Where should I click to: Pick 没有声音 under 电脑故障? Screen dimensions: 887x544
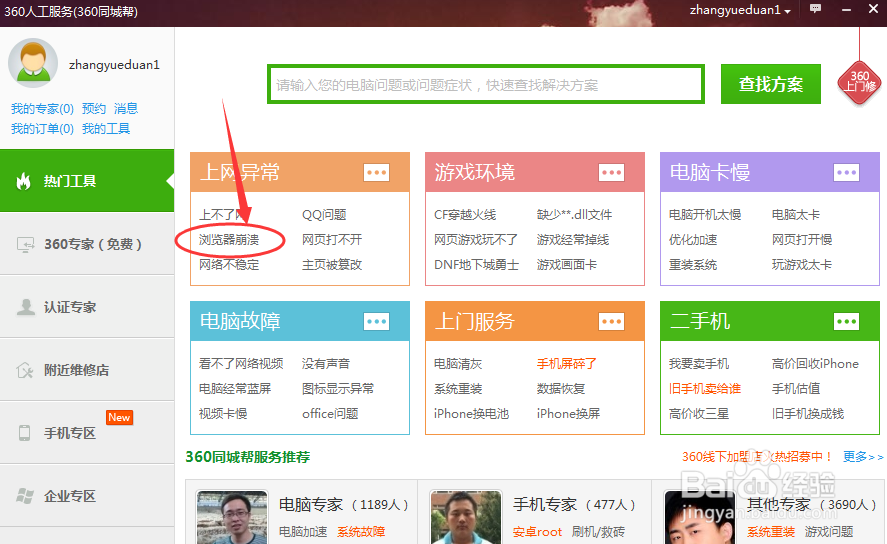pos(326,364)
